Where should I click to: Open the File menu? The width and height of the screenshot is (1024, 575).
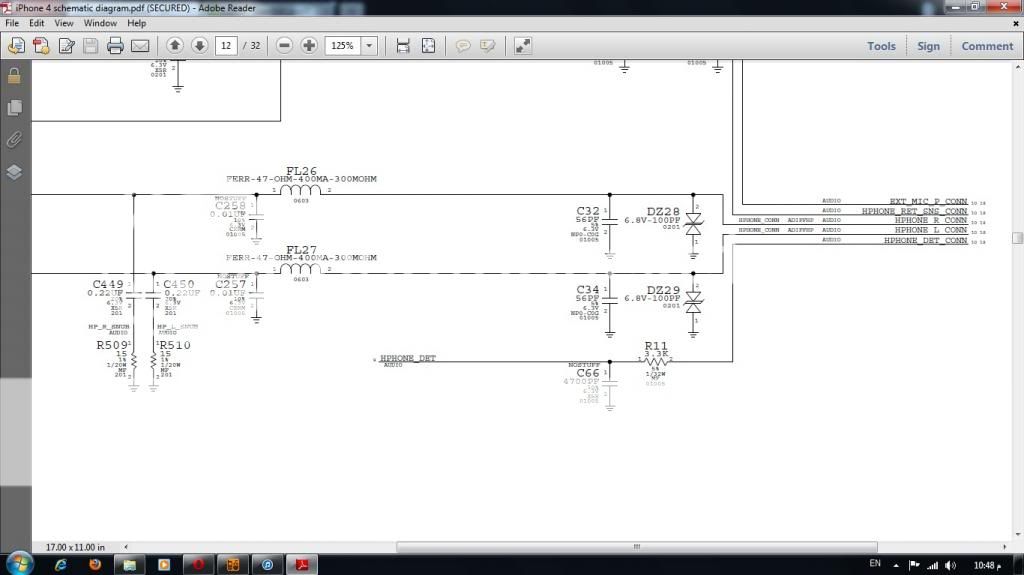(x=12, y=22)
